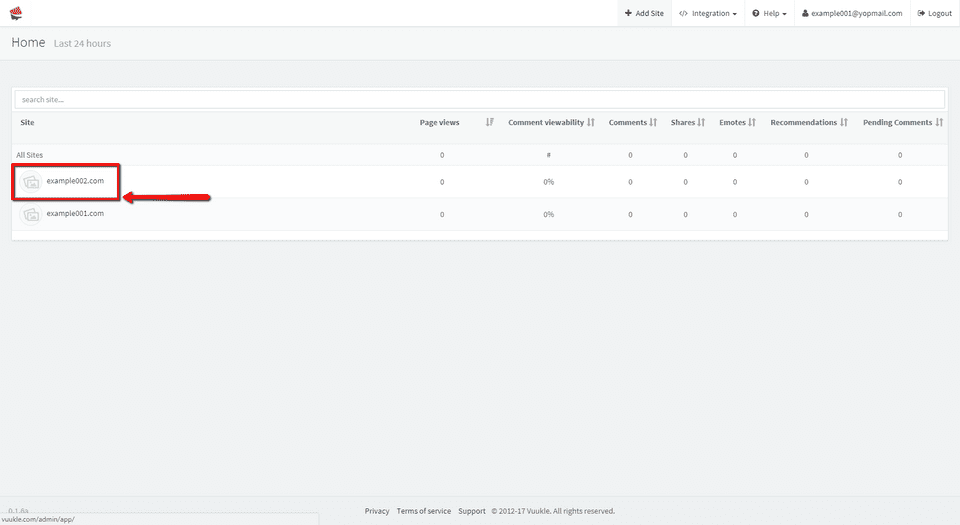Sort by Shares column arrows
The image size is (960, 525).
click(x=701, y=122)
